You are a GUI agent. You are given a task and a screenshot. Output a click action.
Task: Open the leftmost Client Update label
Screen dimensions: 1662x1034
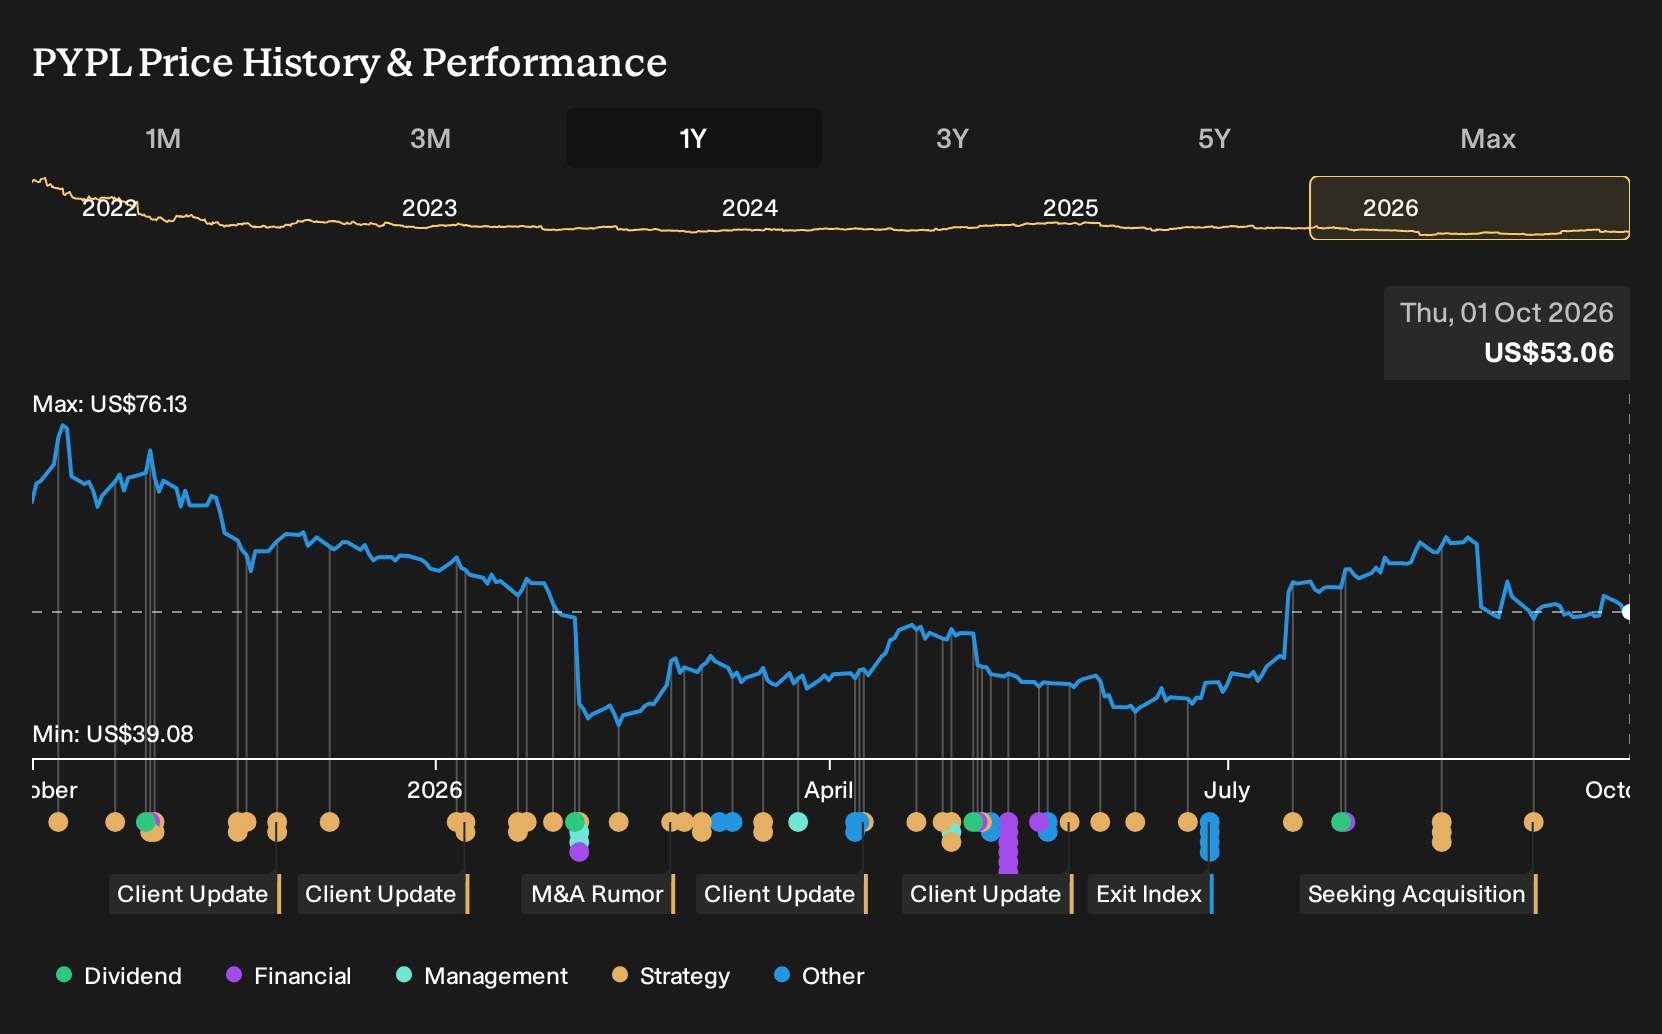point(193,894)
